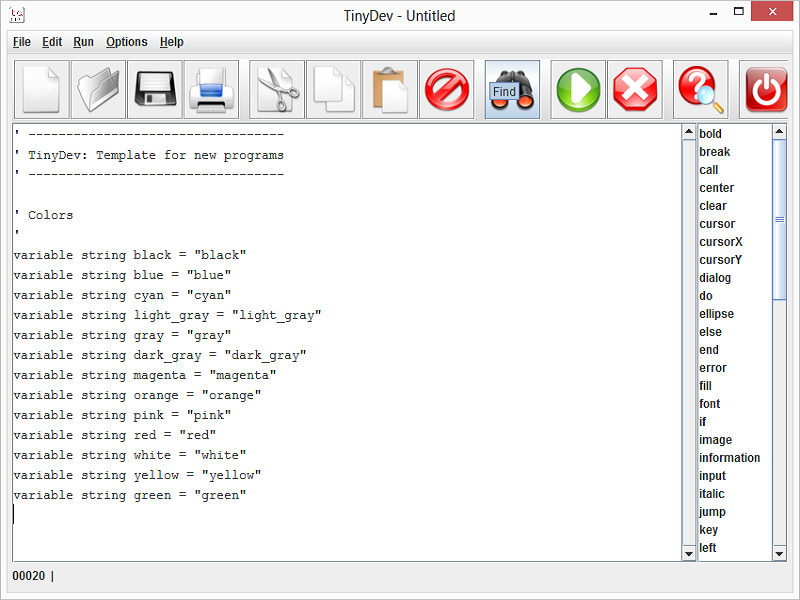Click the '00020' line number in status bar
This screenshot has height=600, width=800.
(29, 576)
